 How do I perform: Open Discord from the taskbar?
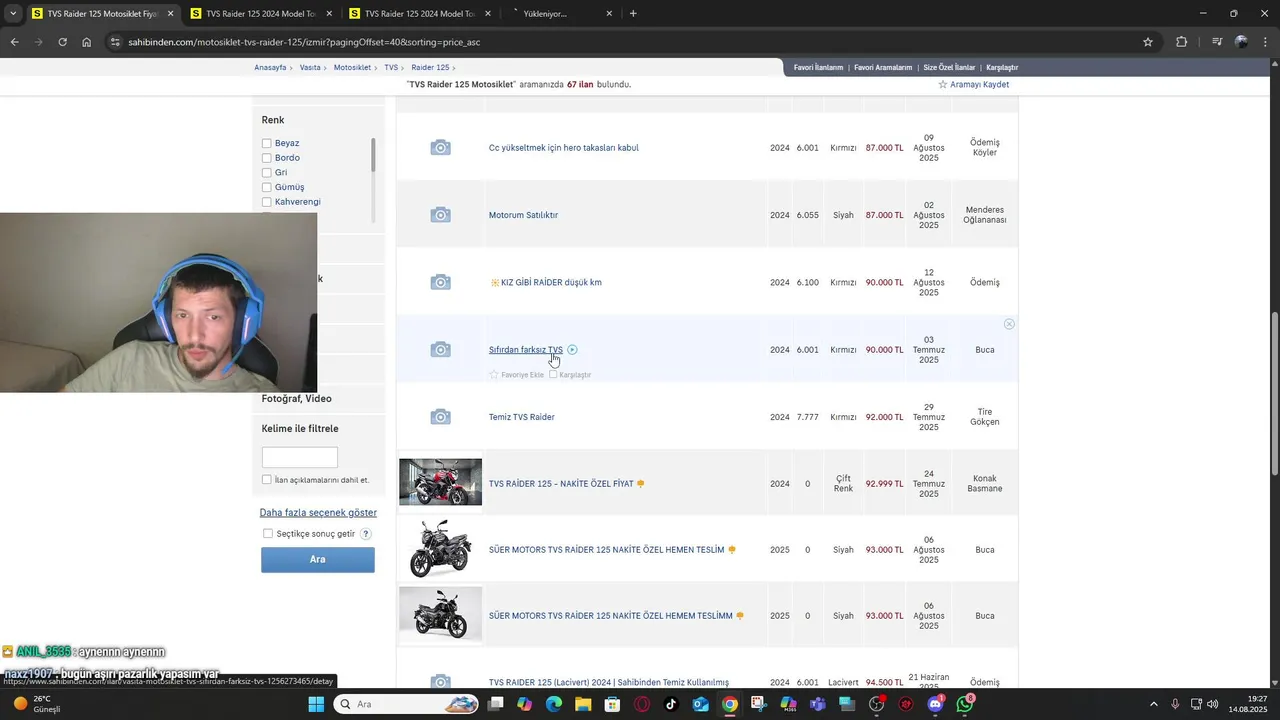(936, 704)
